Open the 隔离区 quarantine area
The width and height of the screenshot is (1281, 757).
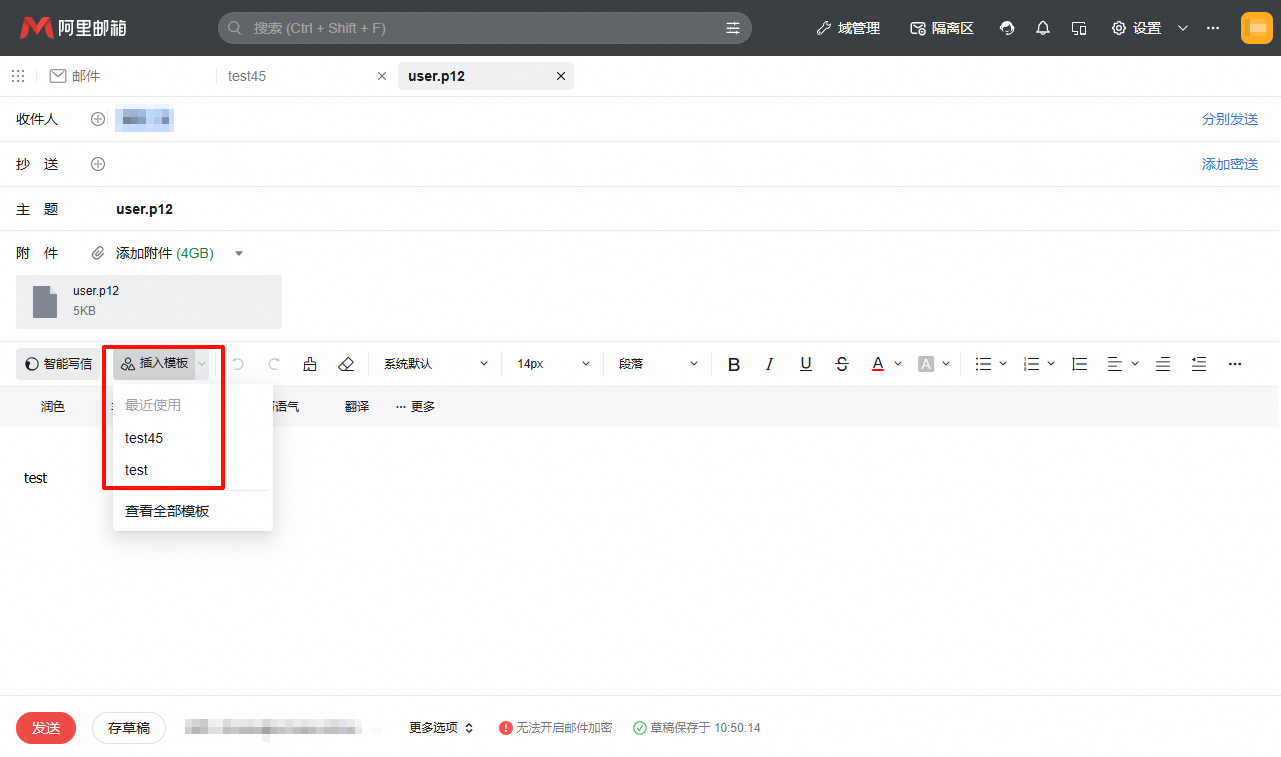(x=942, y=28)
